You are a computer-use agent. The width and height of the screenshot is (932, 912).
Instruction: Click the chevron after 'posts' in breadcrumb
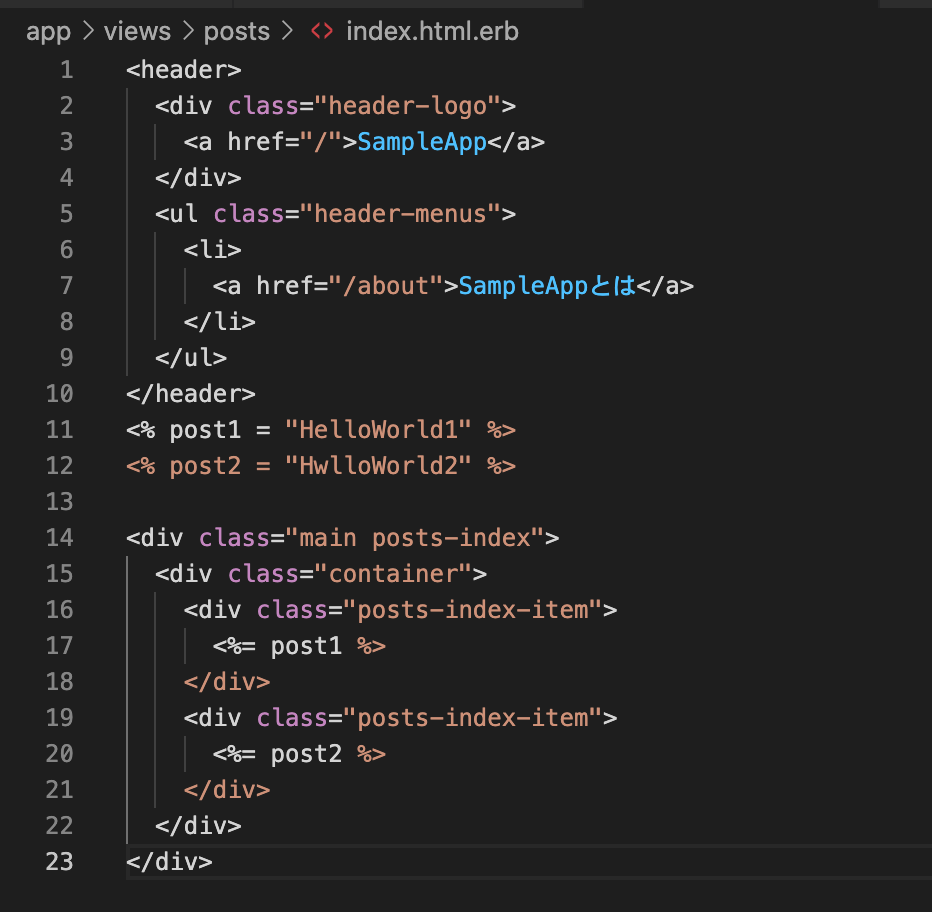(287, 31)
